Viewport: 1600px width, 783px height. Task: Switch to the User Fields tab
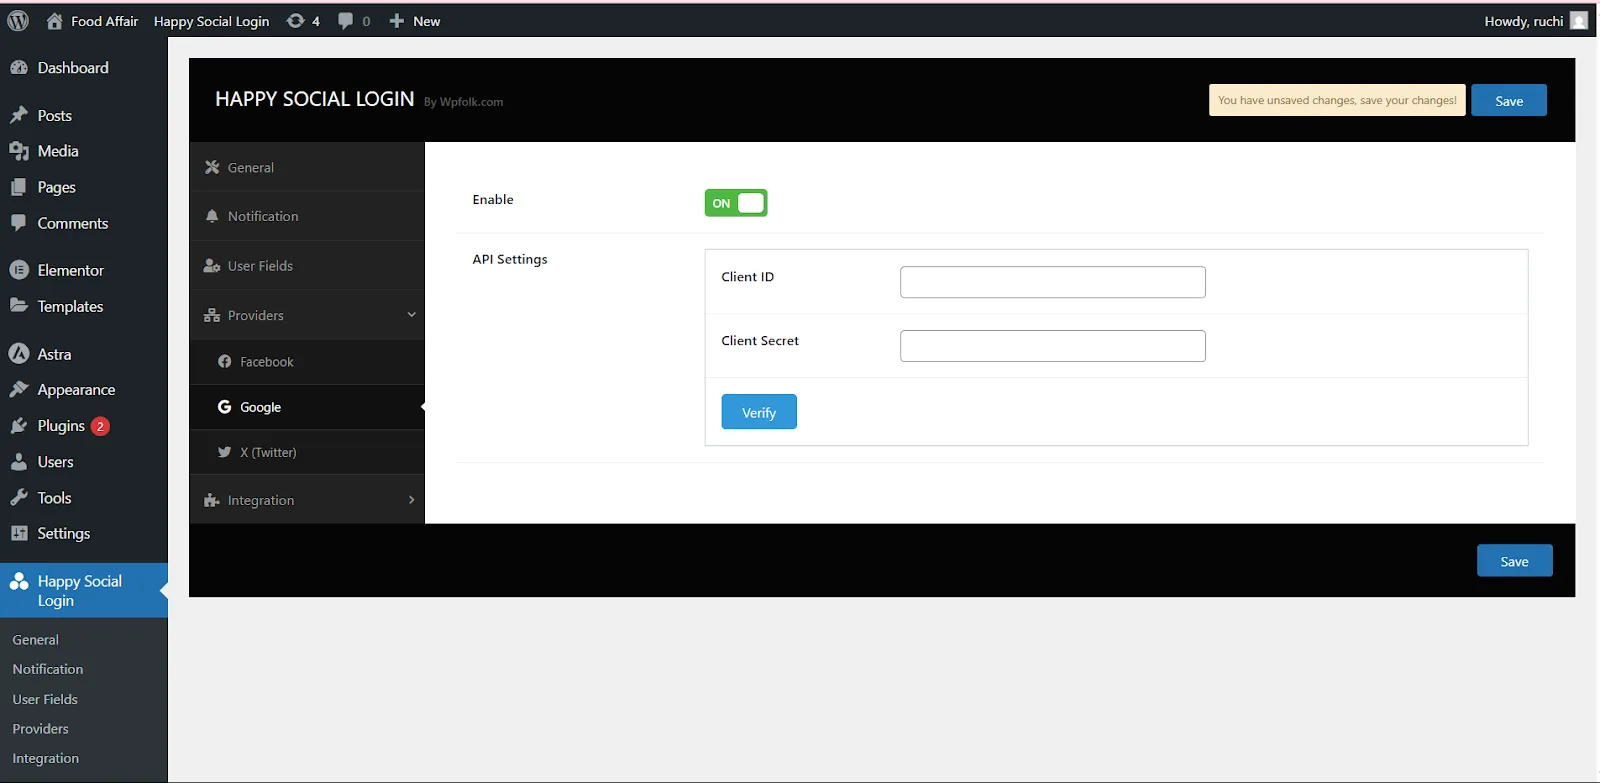pyautogui.click(x=260, y=266)
